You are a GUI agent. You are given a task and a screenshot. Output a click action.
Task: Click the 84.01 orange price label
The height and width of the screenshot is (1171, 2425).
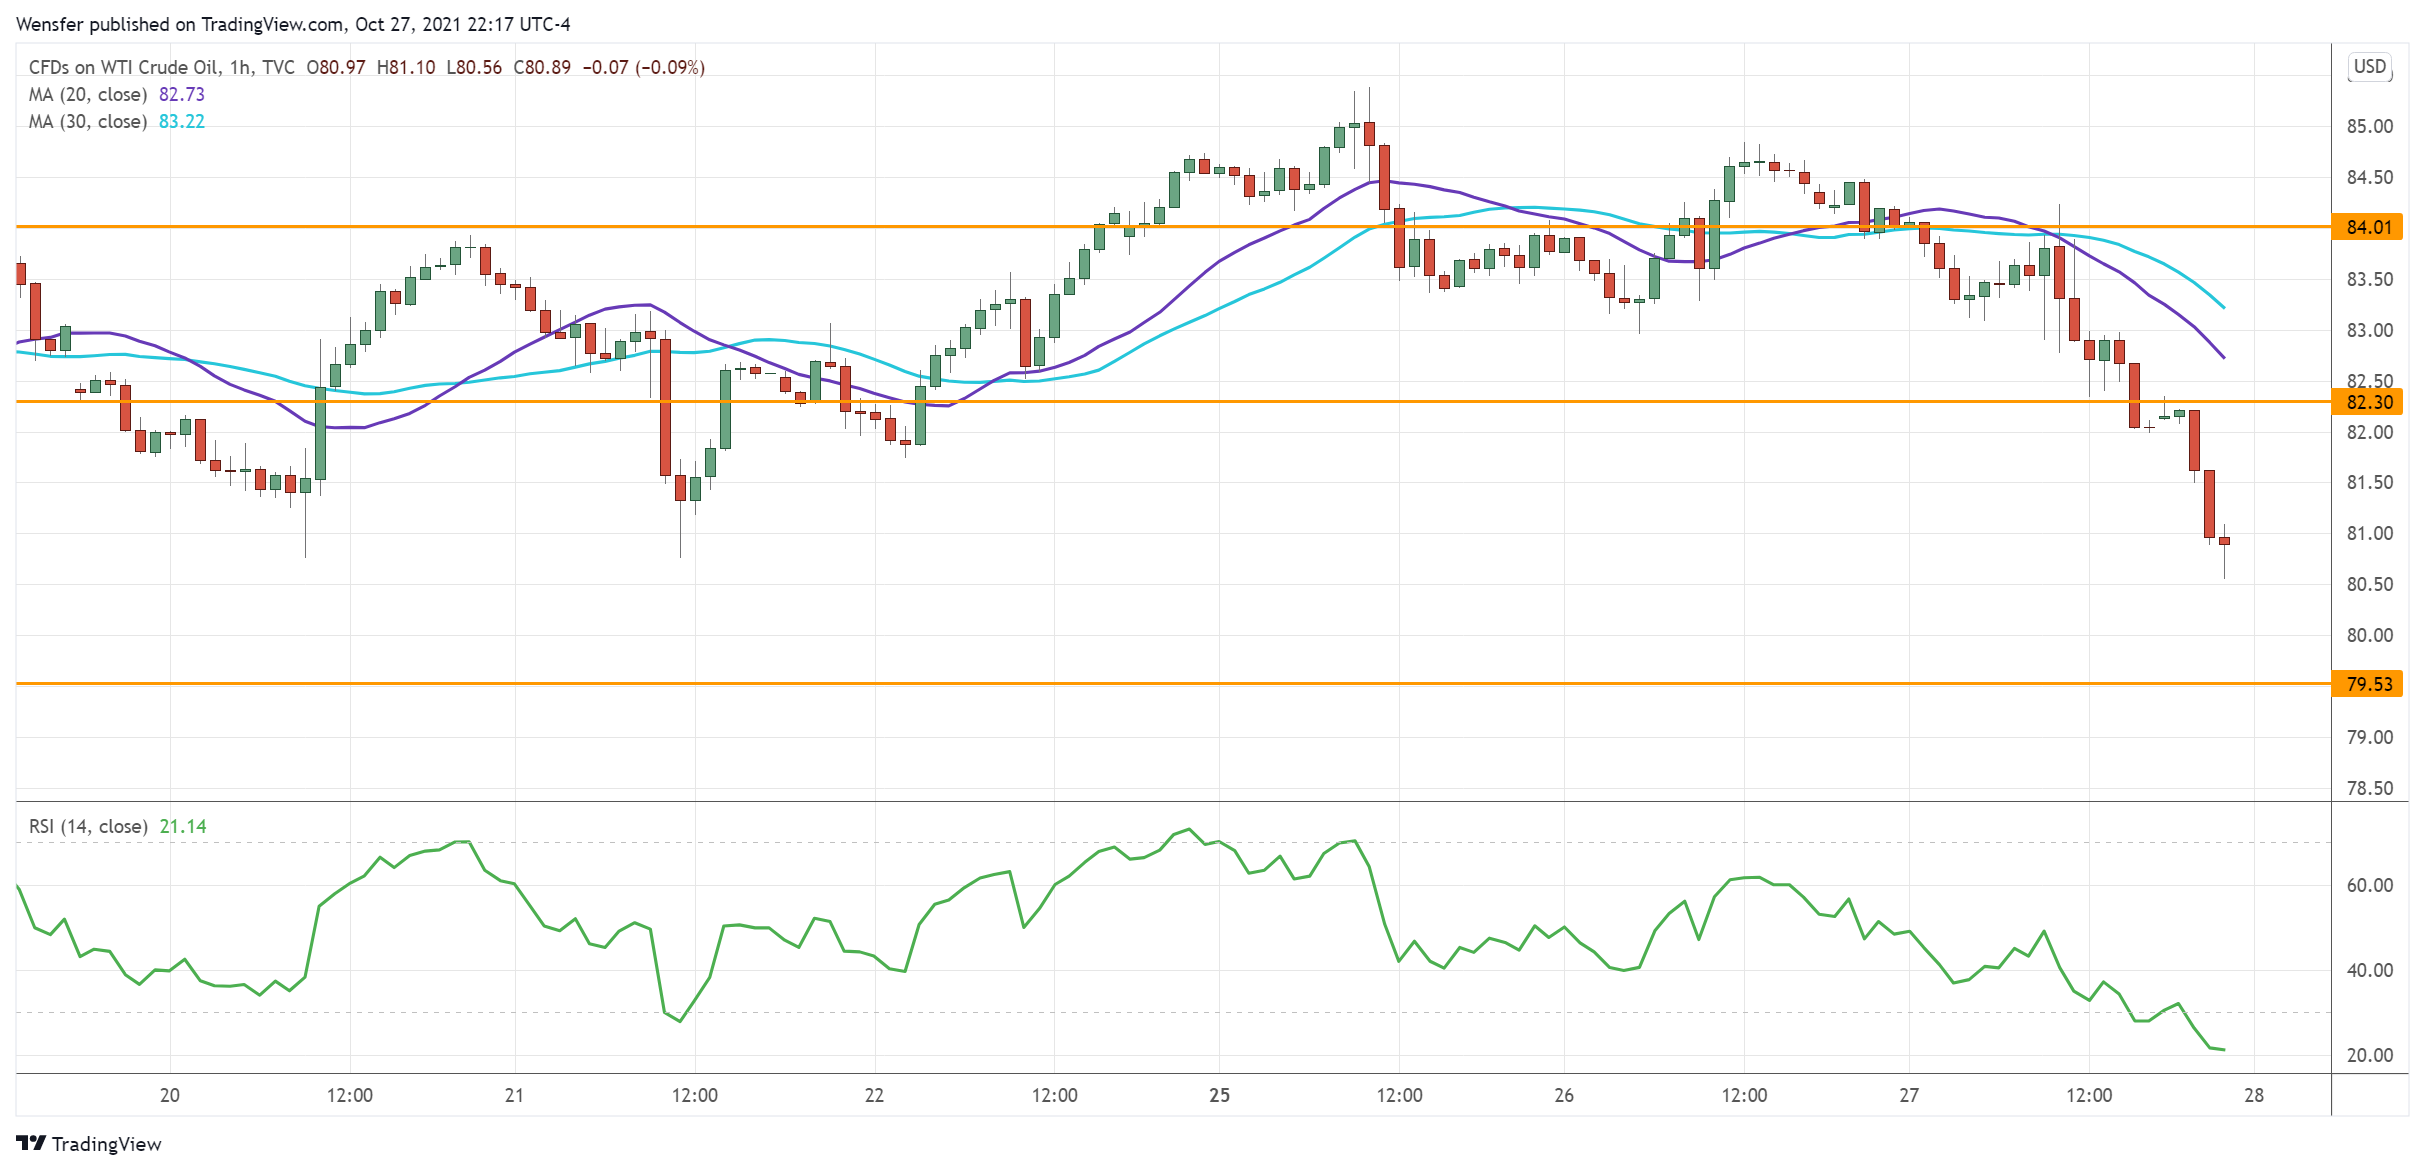[2368, 227]
